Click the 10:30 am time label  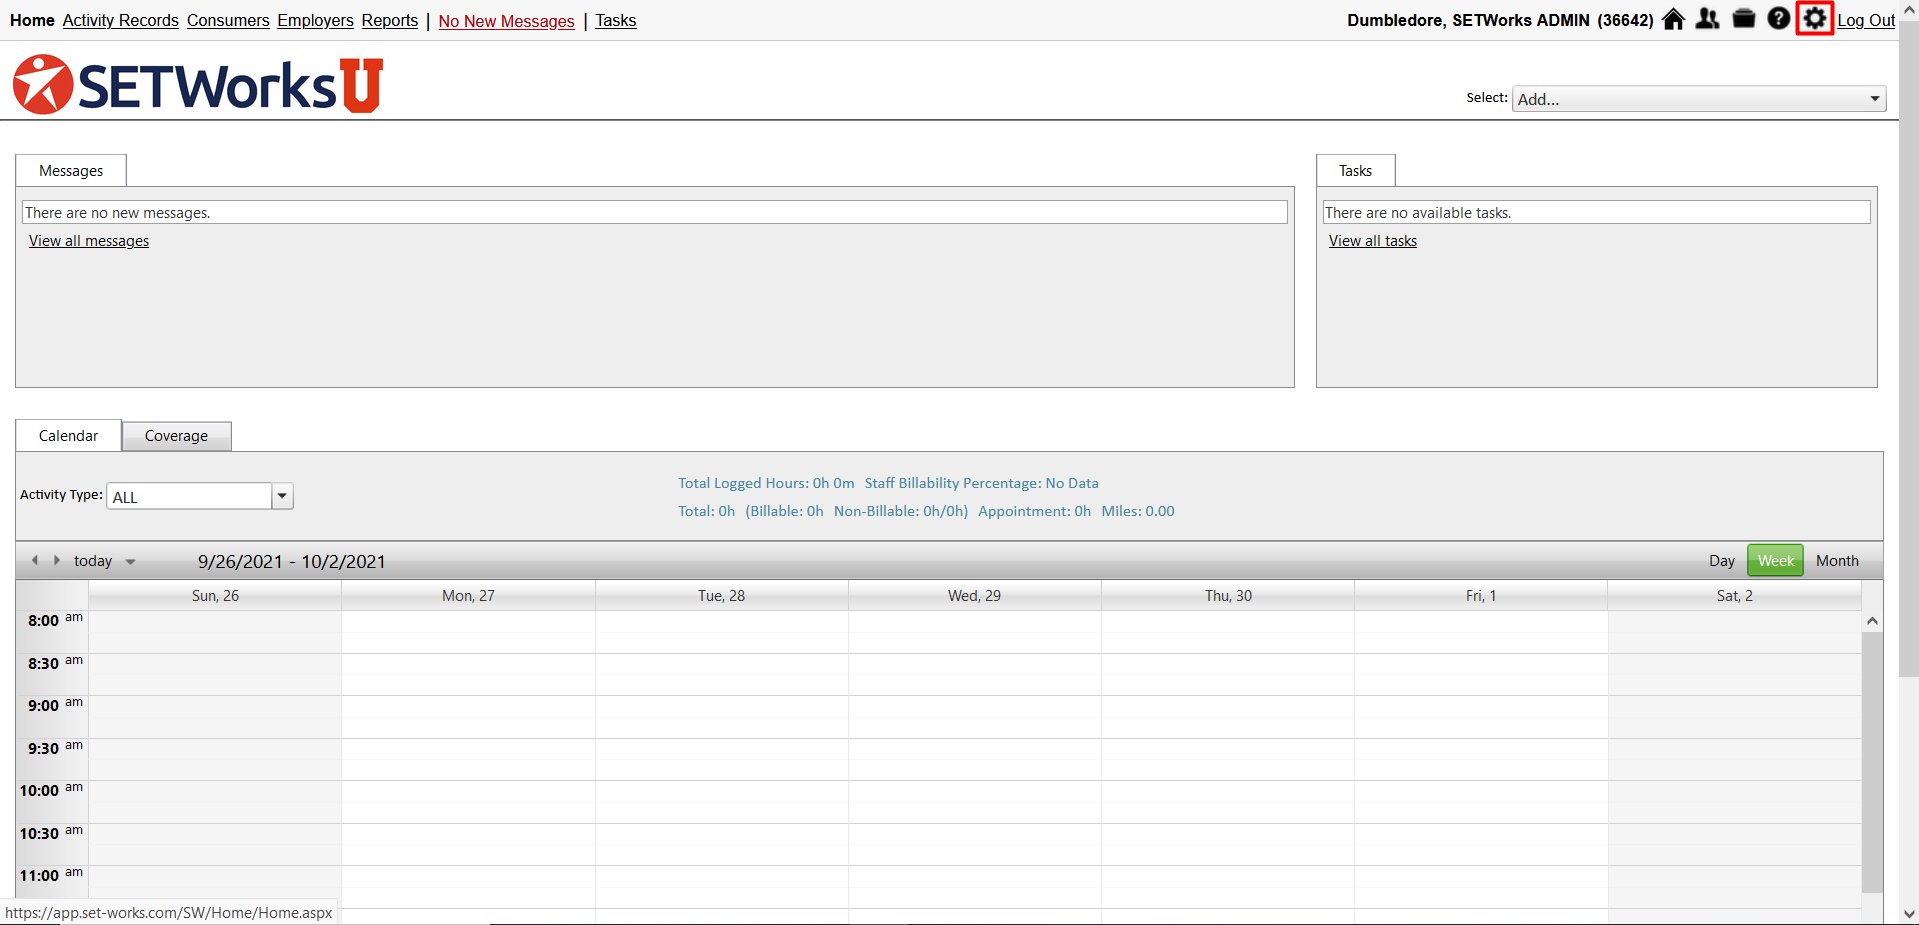tap(51, 832)
